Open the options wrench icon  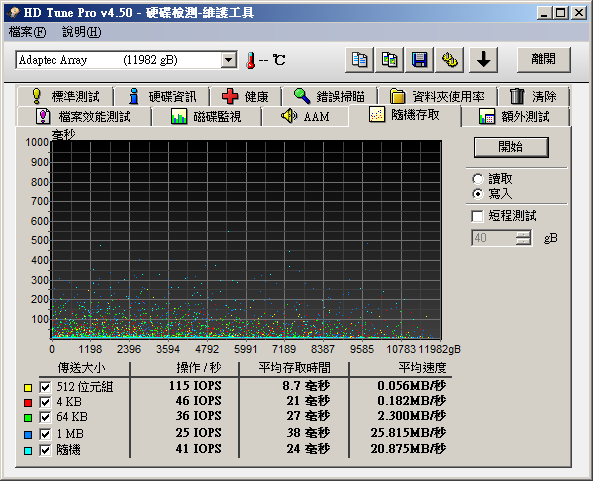click(x=450, y=60)
